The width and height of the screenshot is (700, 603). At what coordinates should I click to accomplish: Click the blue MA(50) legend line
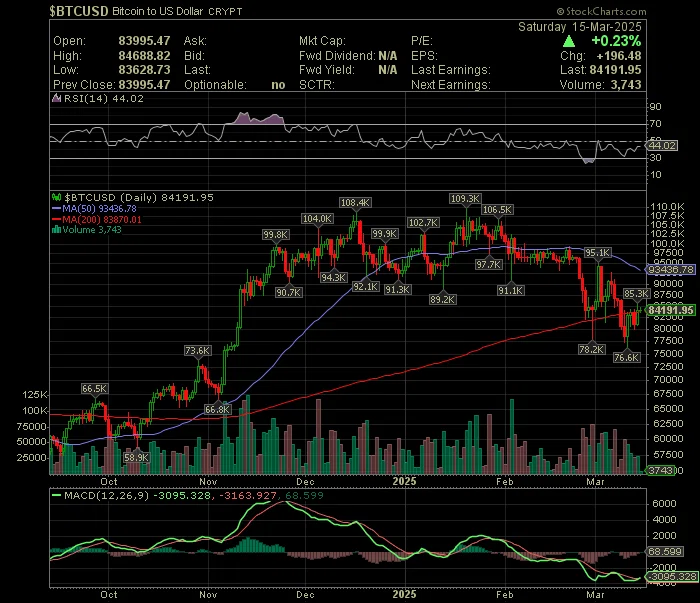tap(56, 208)
